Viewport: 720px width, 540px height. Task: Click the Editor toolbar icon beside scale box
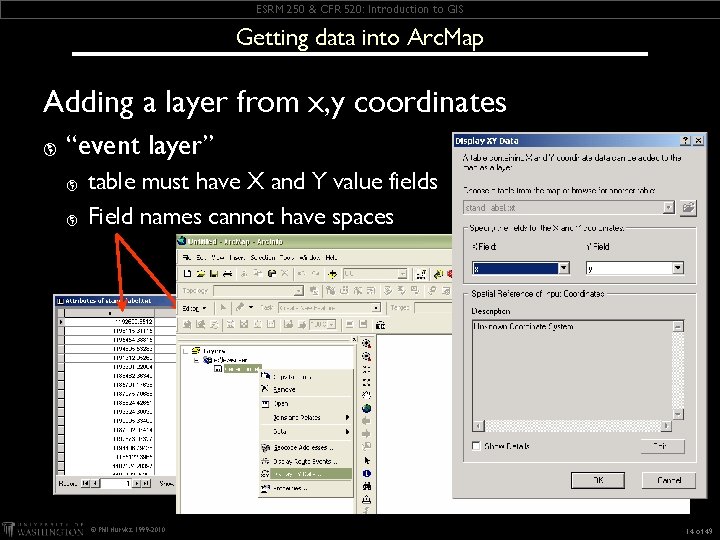421,274
